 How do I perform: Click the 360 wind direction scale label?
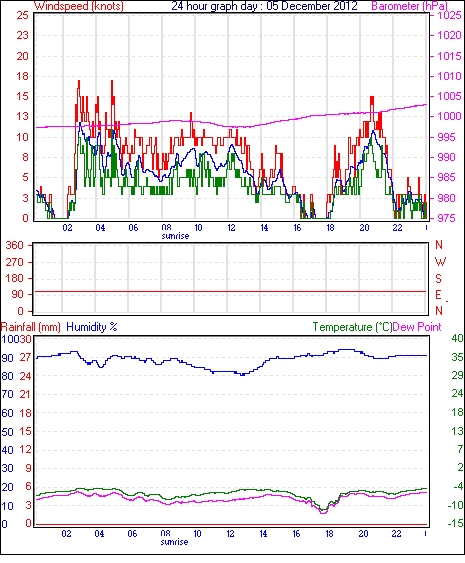tap(15, 246)
